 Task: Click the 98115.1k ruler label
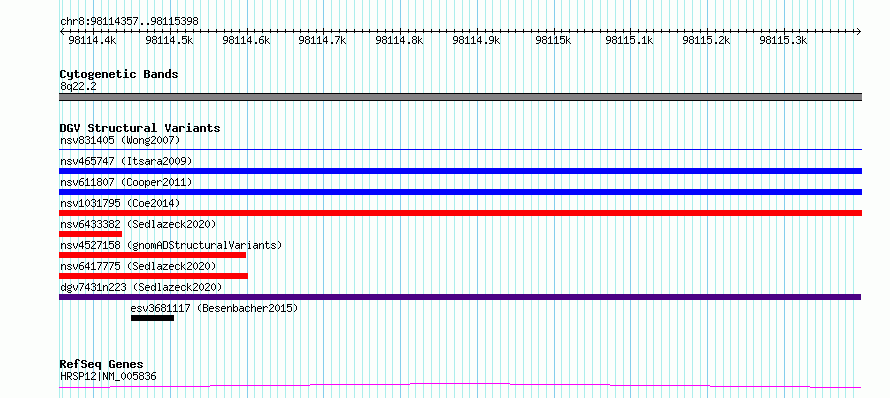click(x=629, y=40)
